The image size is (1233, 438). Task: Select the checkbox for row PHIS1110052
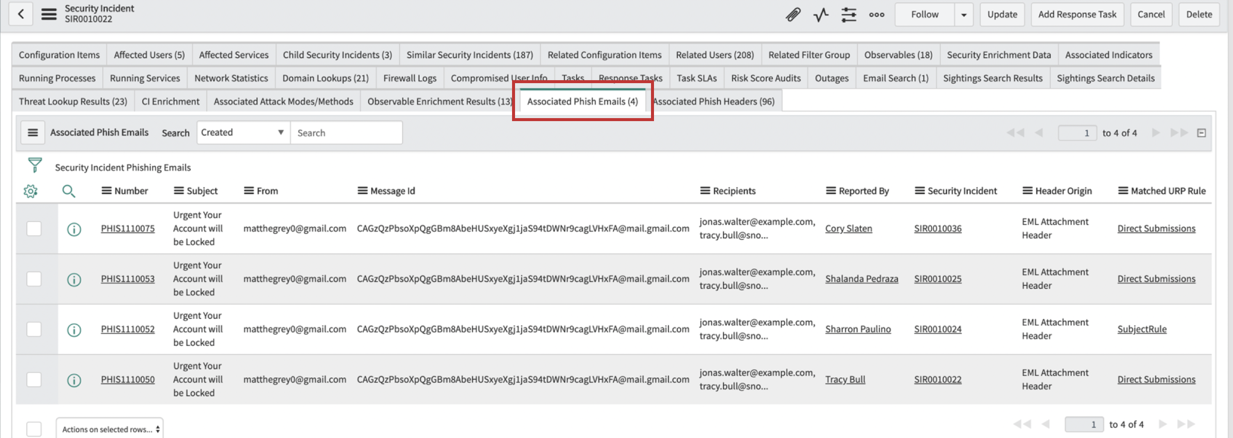click(x=34, y=329)
